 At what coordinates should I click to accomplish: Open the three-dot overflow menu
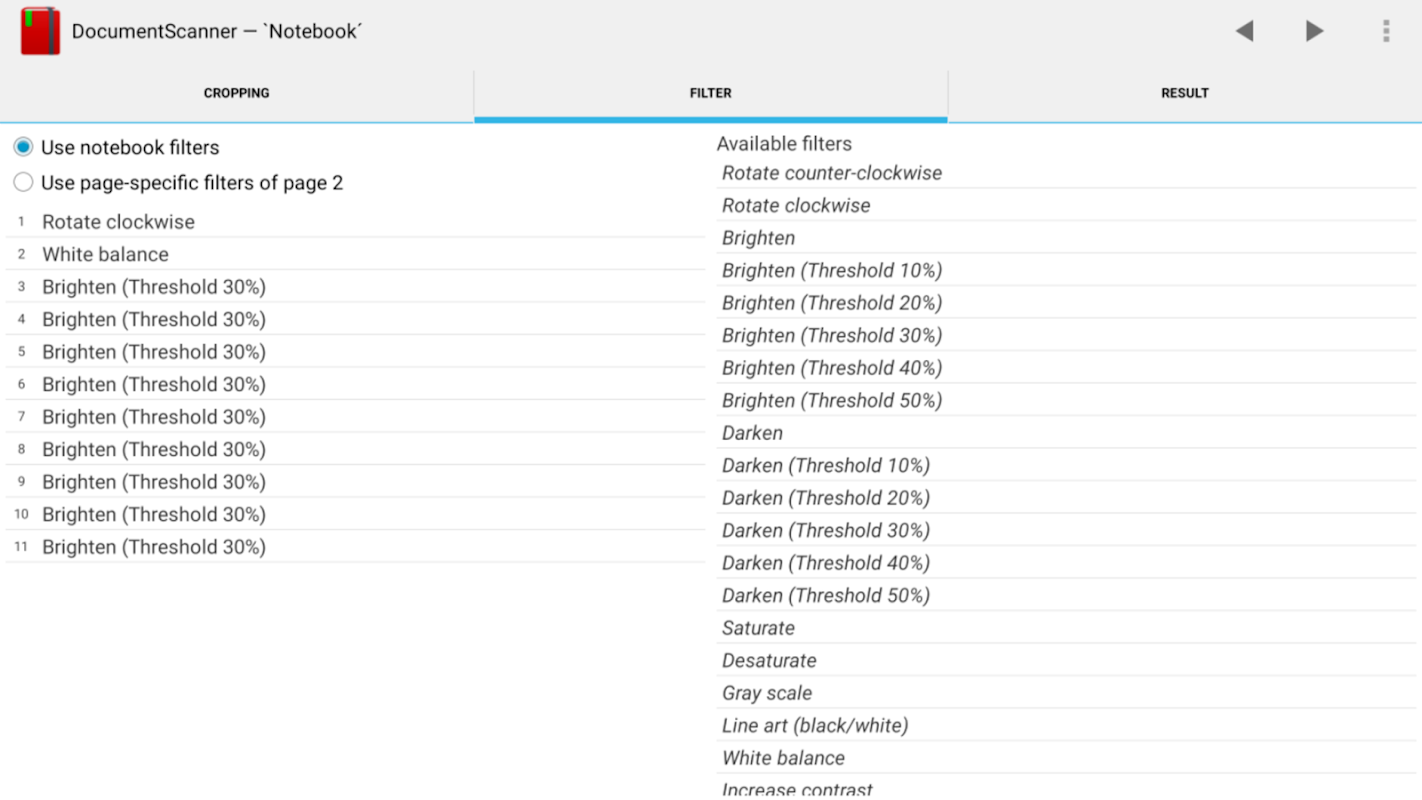pyautogui.click(x=1386, y=31)
